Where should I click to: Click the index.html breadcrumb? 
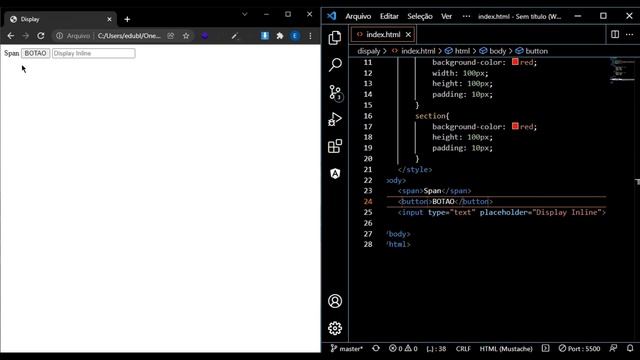tap(418, 51)
